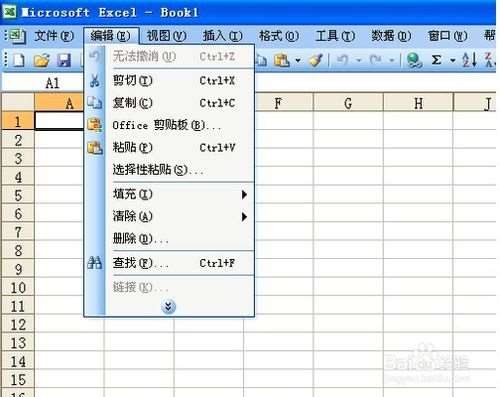Screen dimensions: 500x397
Task: Select 复制 (Copy) from the Edit menu
Action: click(x=180, y=103)
